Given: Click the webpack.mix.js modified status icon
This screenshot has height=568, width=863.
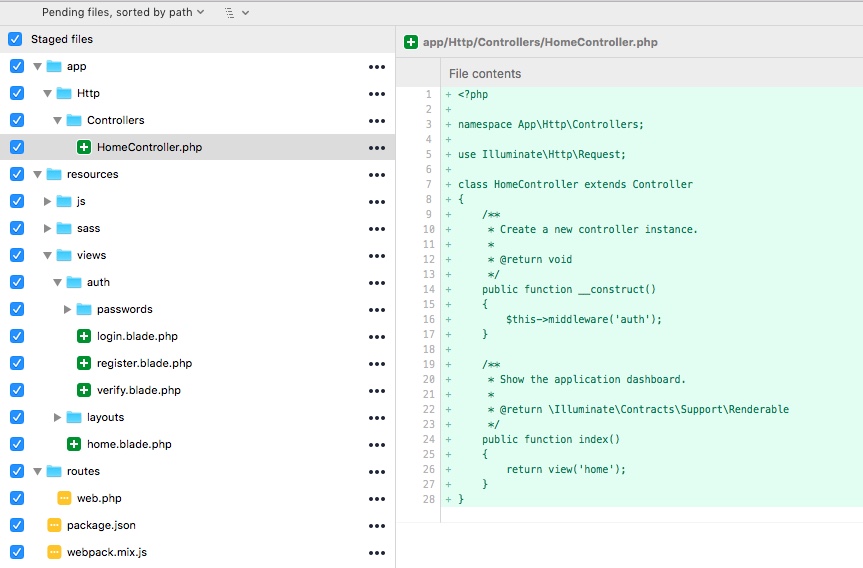Looking at the screenshot, I should 54,552.
